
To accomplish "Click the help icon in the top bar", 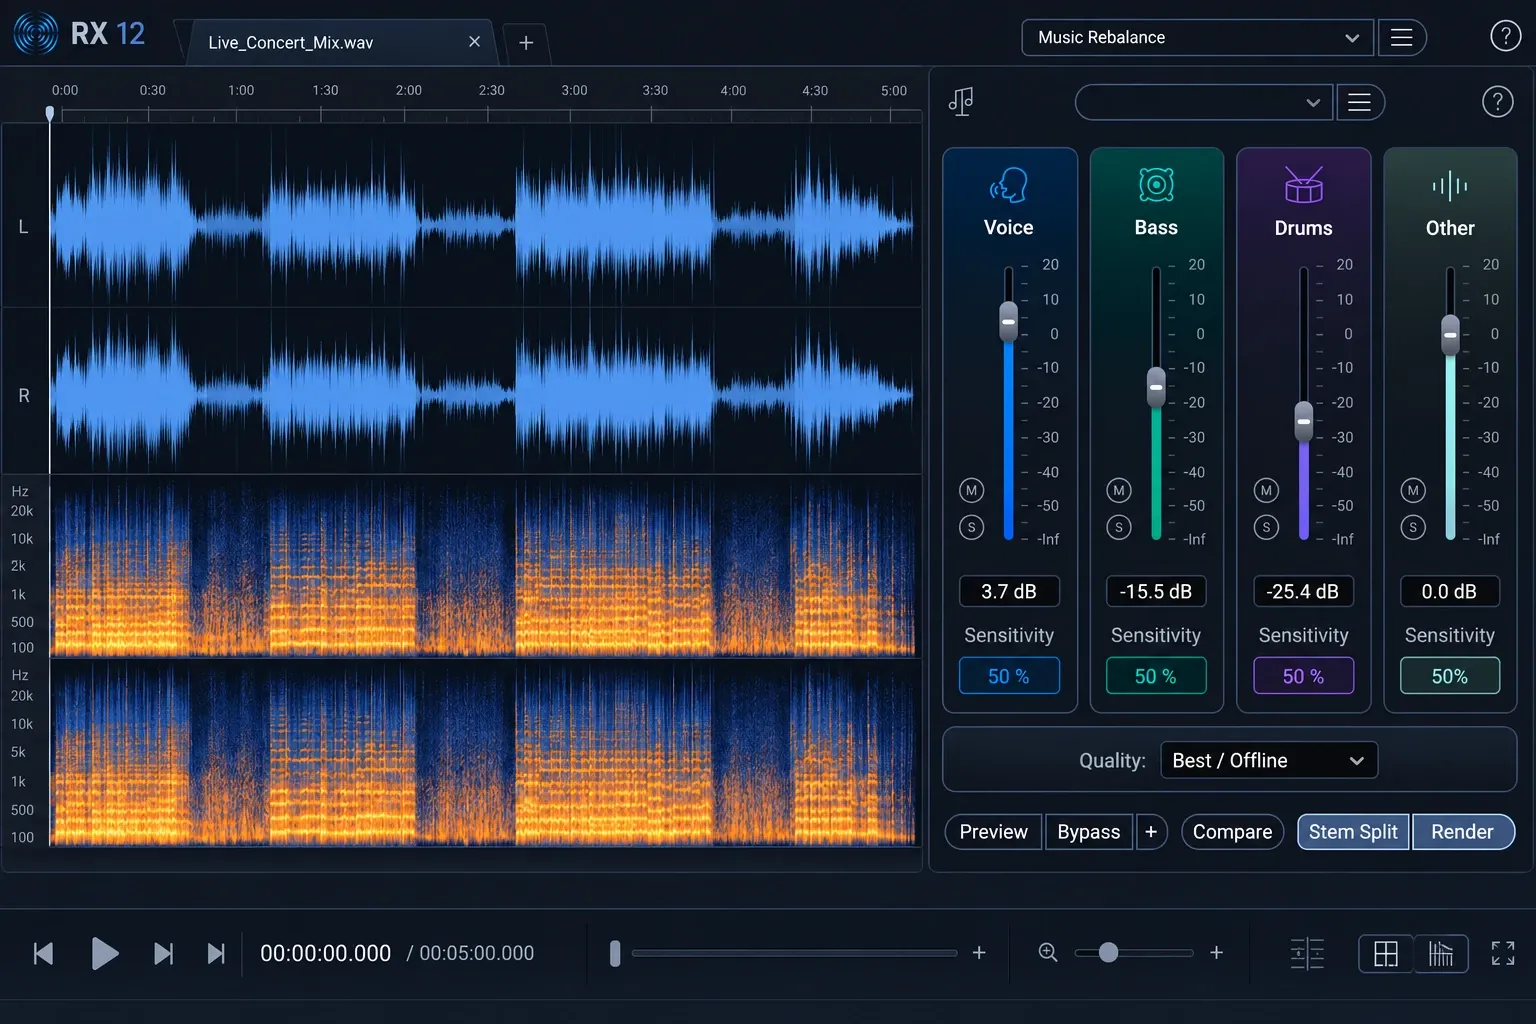I will 1505,36.
